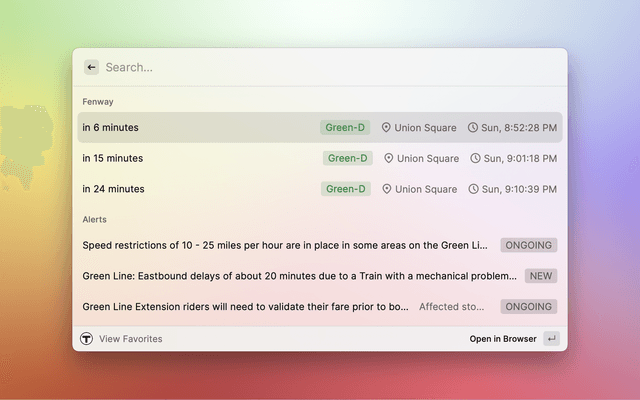Viewport: 640px width, 400px height.
Task: Open the speed restrictions alert
Action: tap(285, 245)
